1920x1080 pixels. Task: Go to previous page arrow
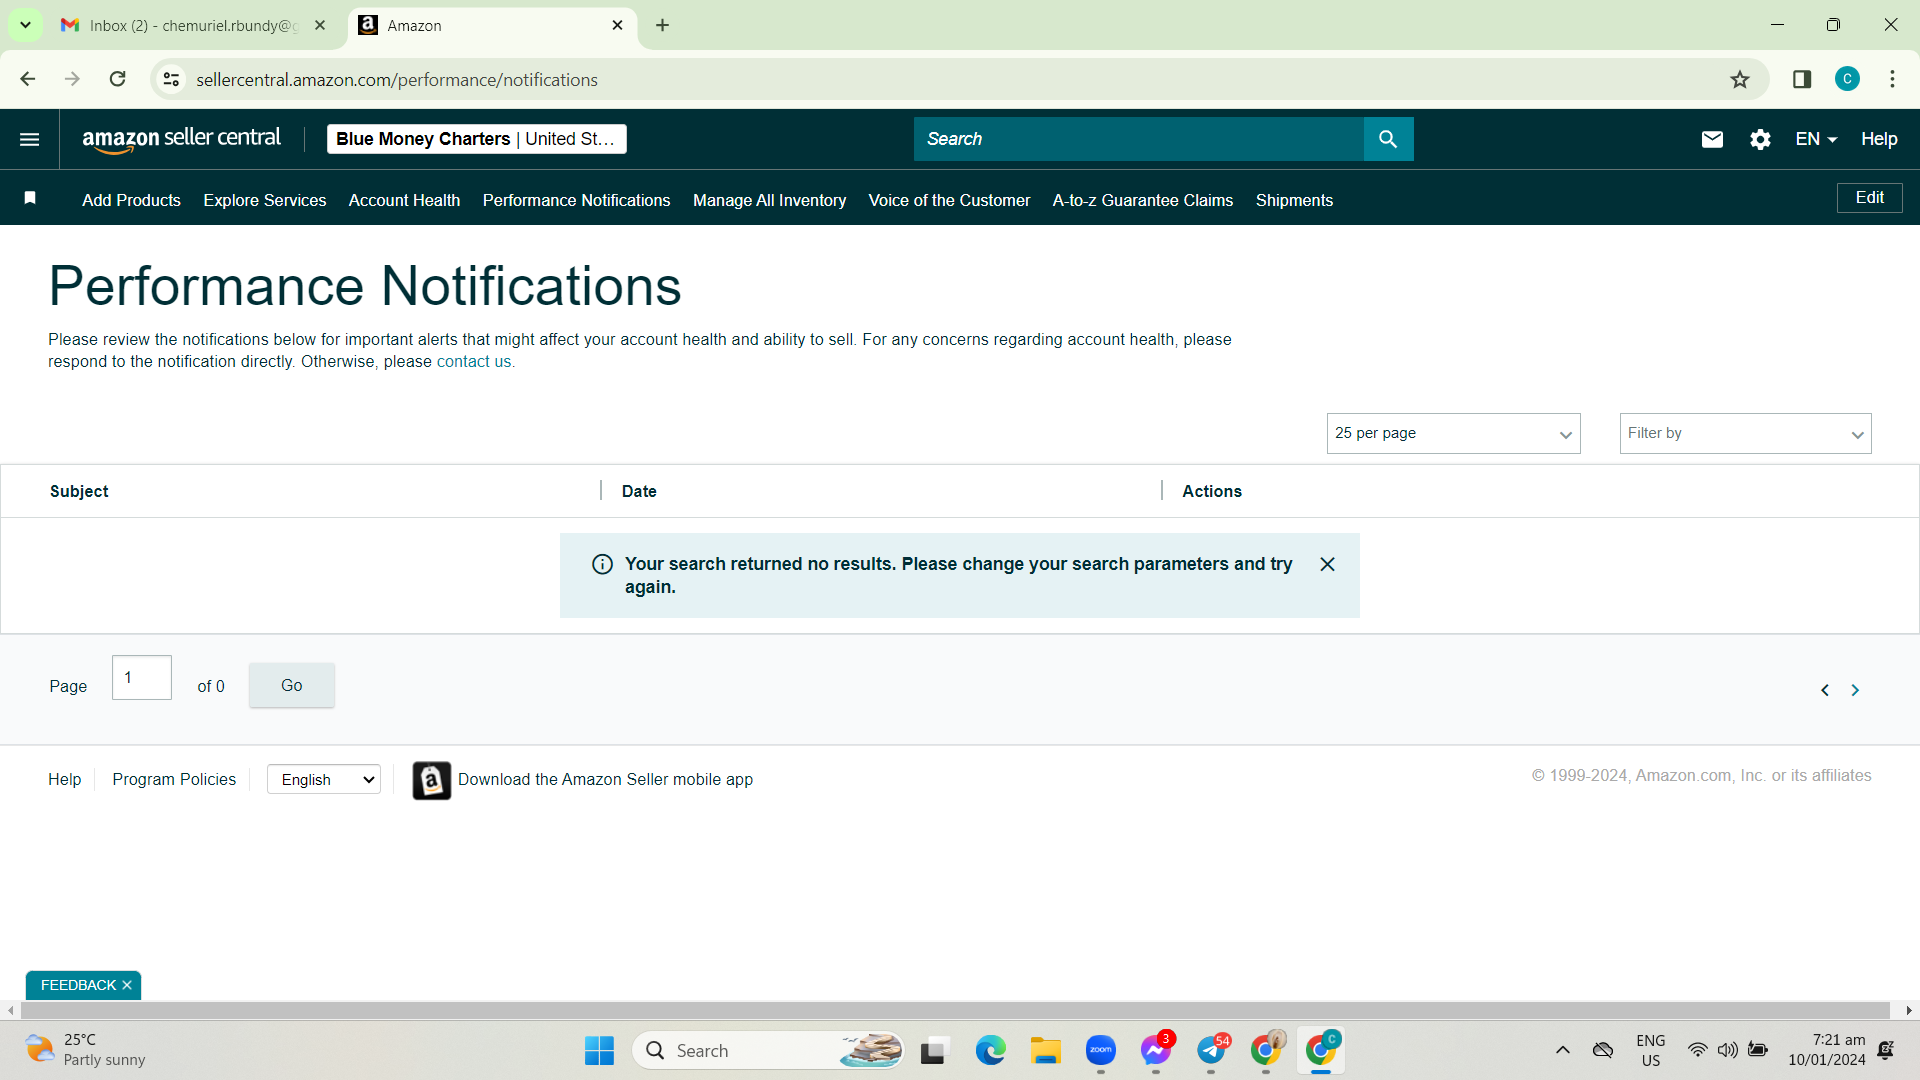pos(1825,690)
